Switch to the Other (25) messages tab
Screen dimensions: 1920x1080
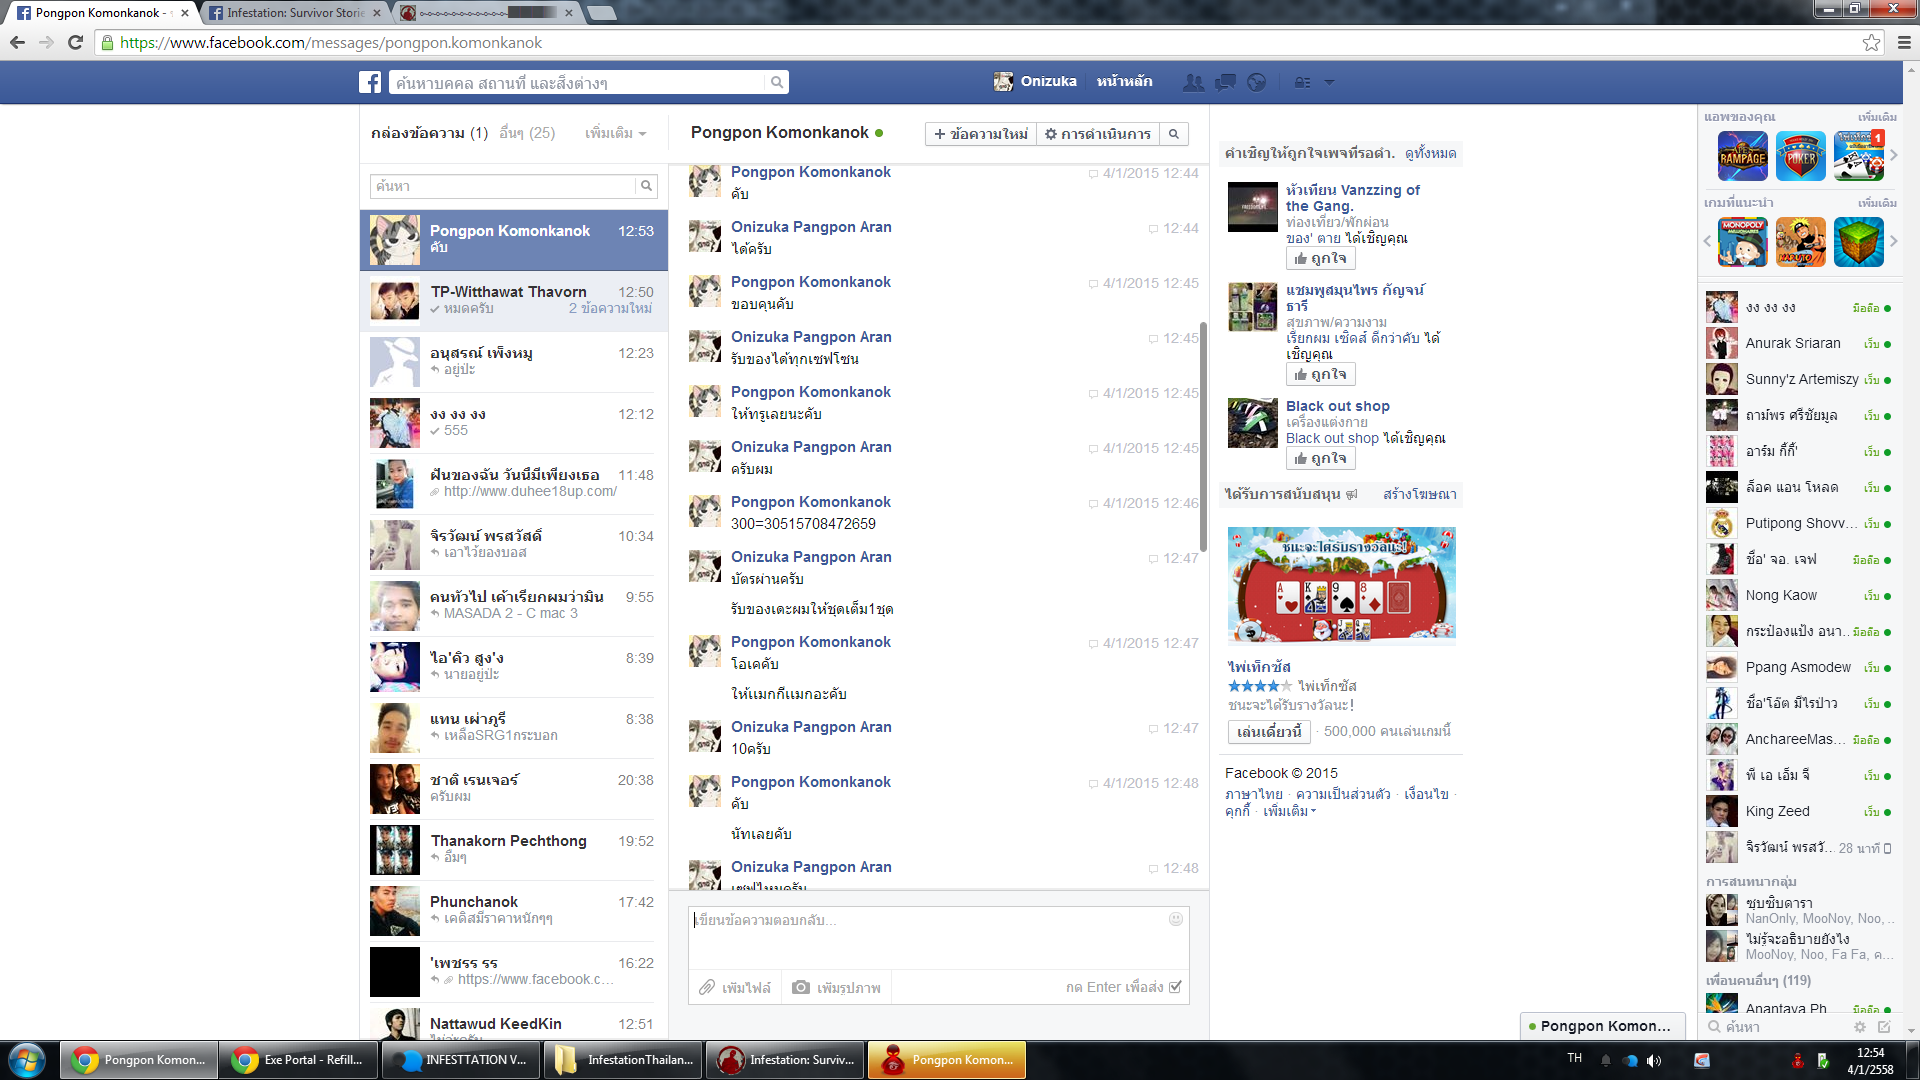coord(527,133)
